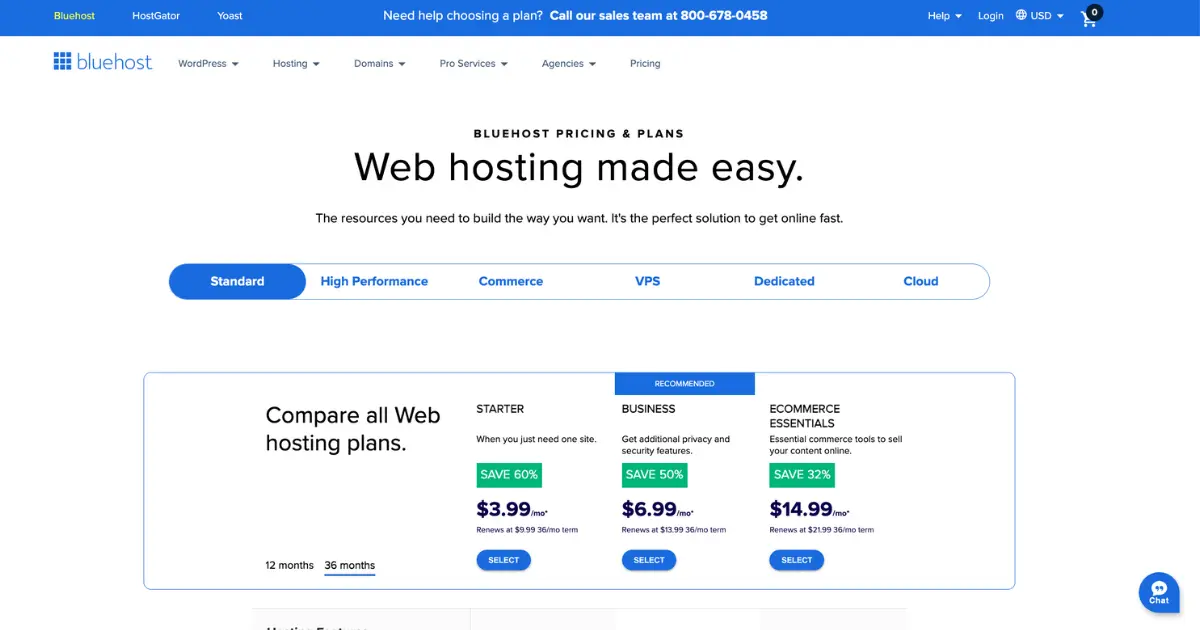Open the Pricing page link
The width and height of the screenshot is (1200, 630).
point(645,64)
